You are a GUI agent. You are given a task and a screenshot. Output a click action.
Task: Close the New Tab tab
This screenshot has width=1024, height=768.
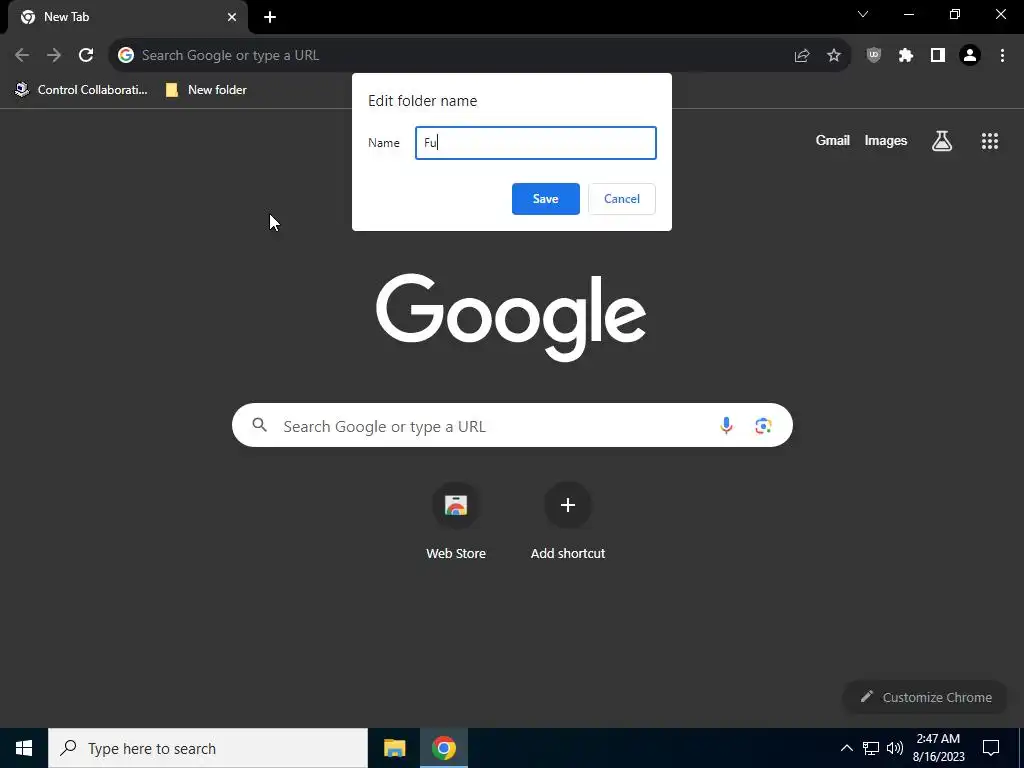232,17
